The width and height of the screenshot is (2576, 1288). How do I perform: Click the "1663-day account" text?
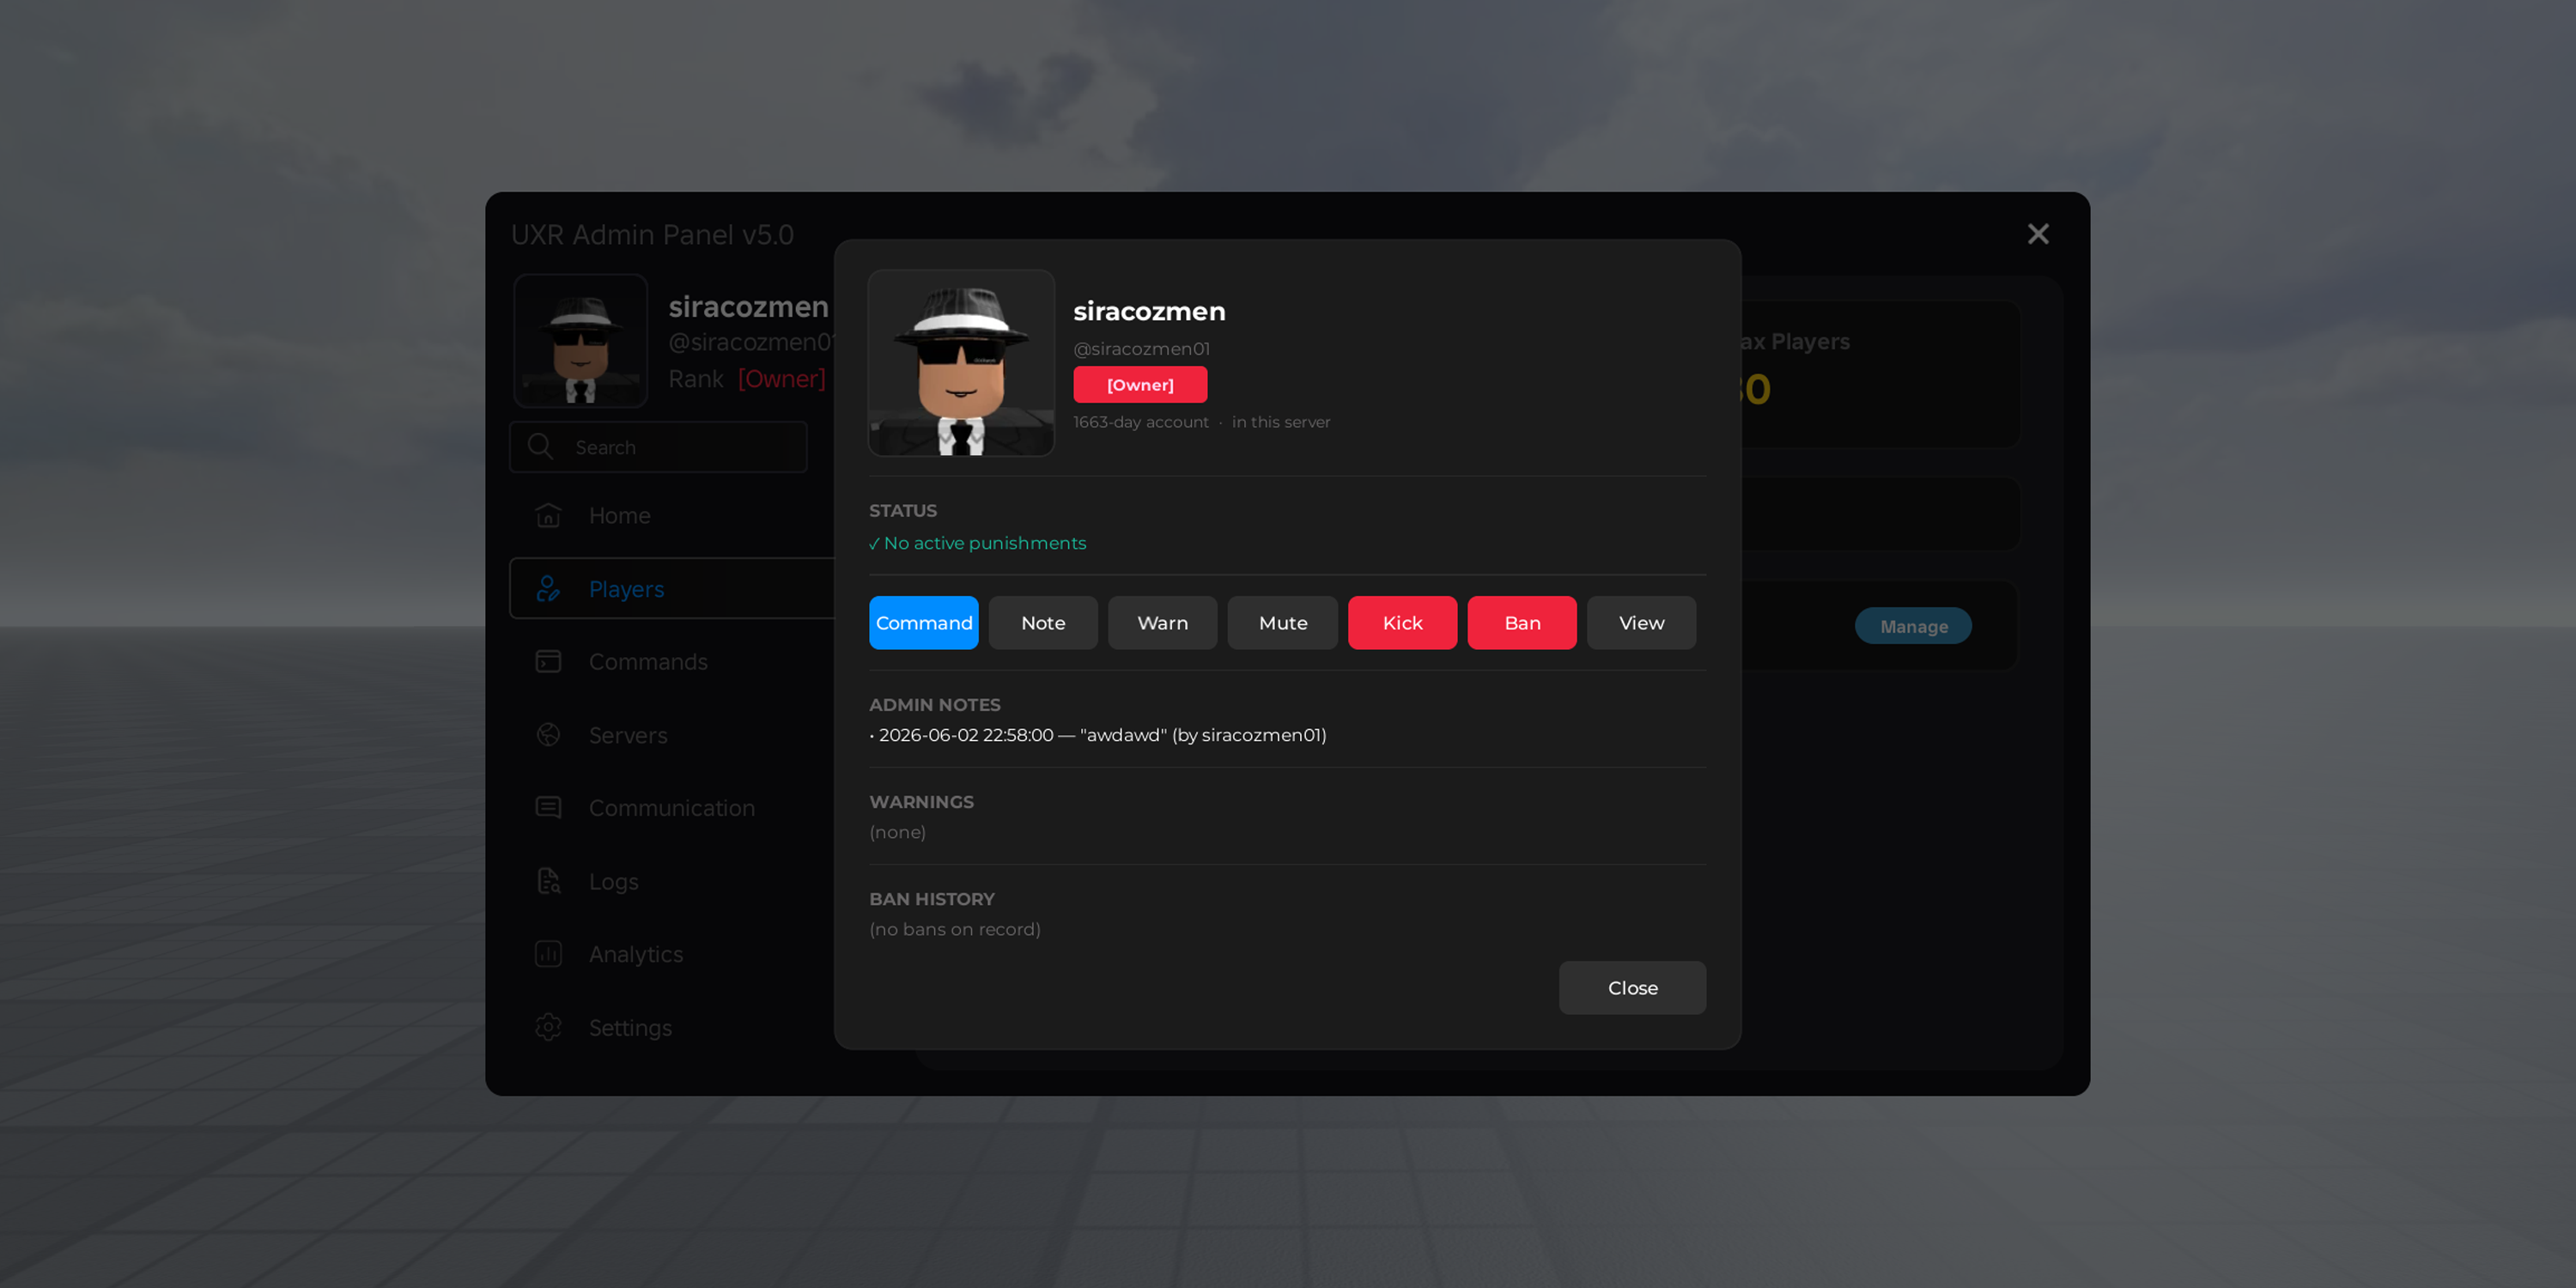coord(1140,422)
